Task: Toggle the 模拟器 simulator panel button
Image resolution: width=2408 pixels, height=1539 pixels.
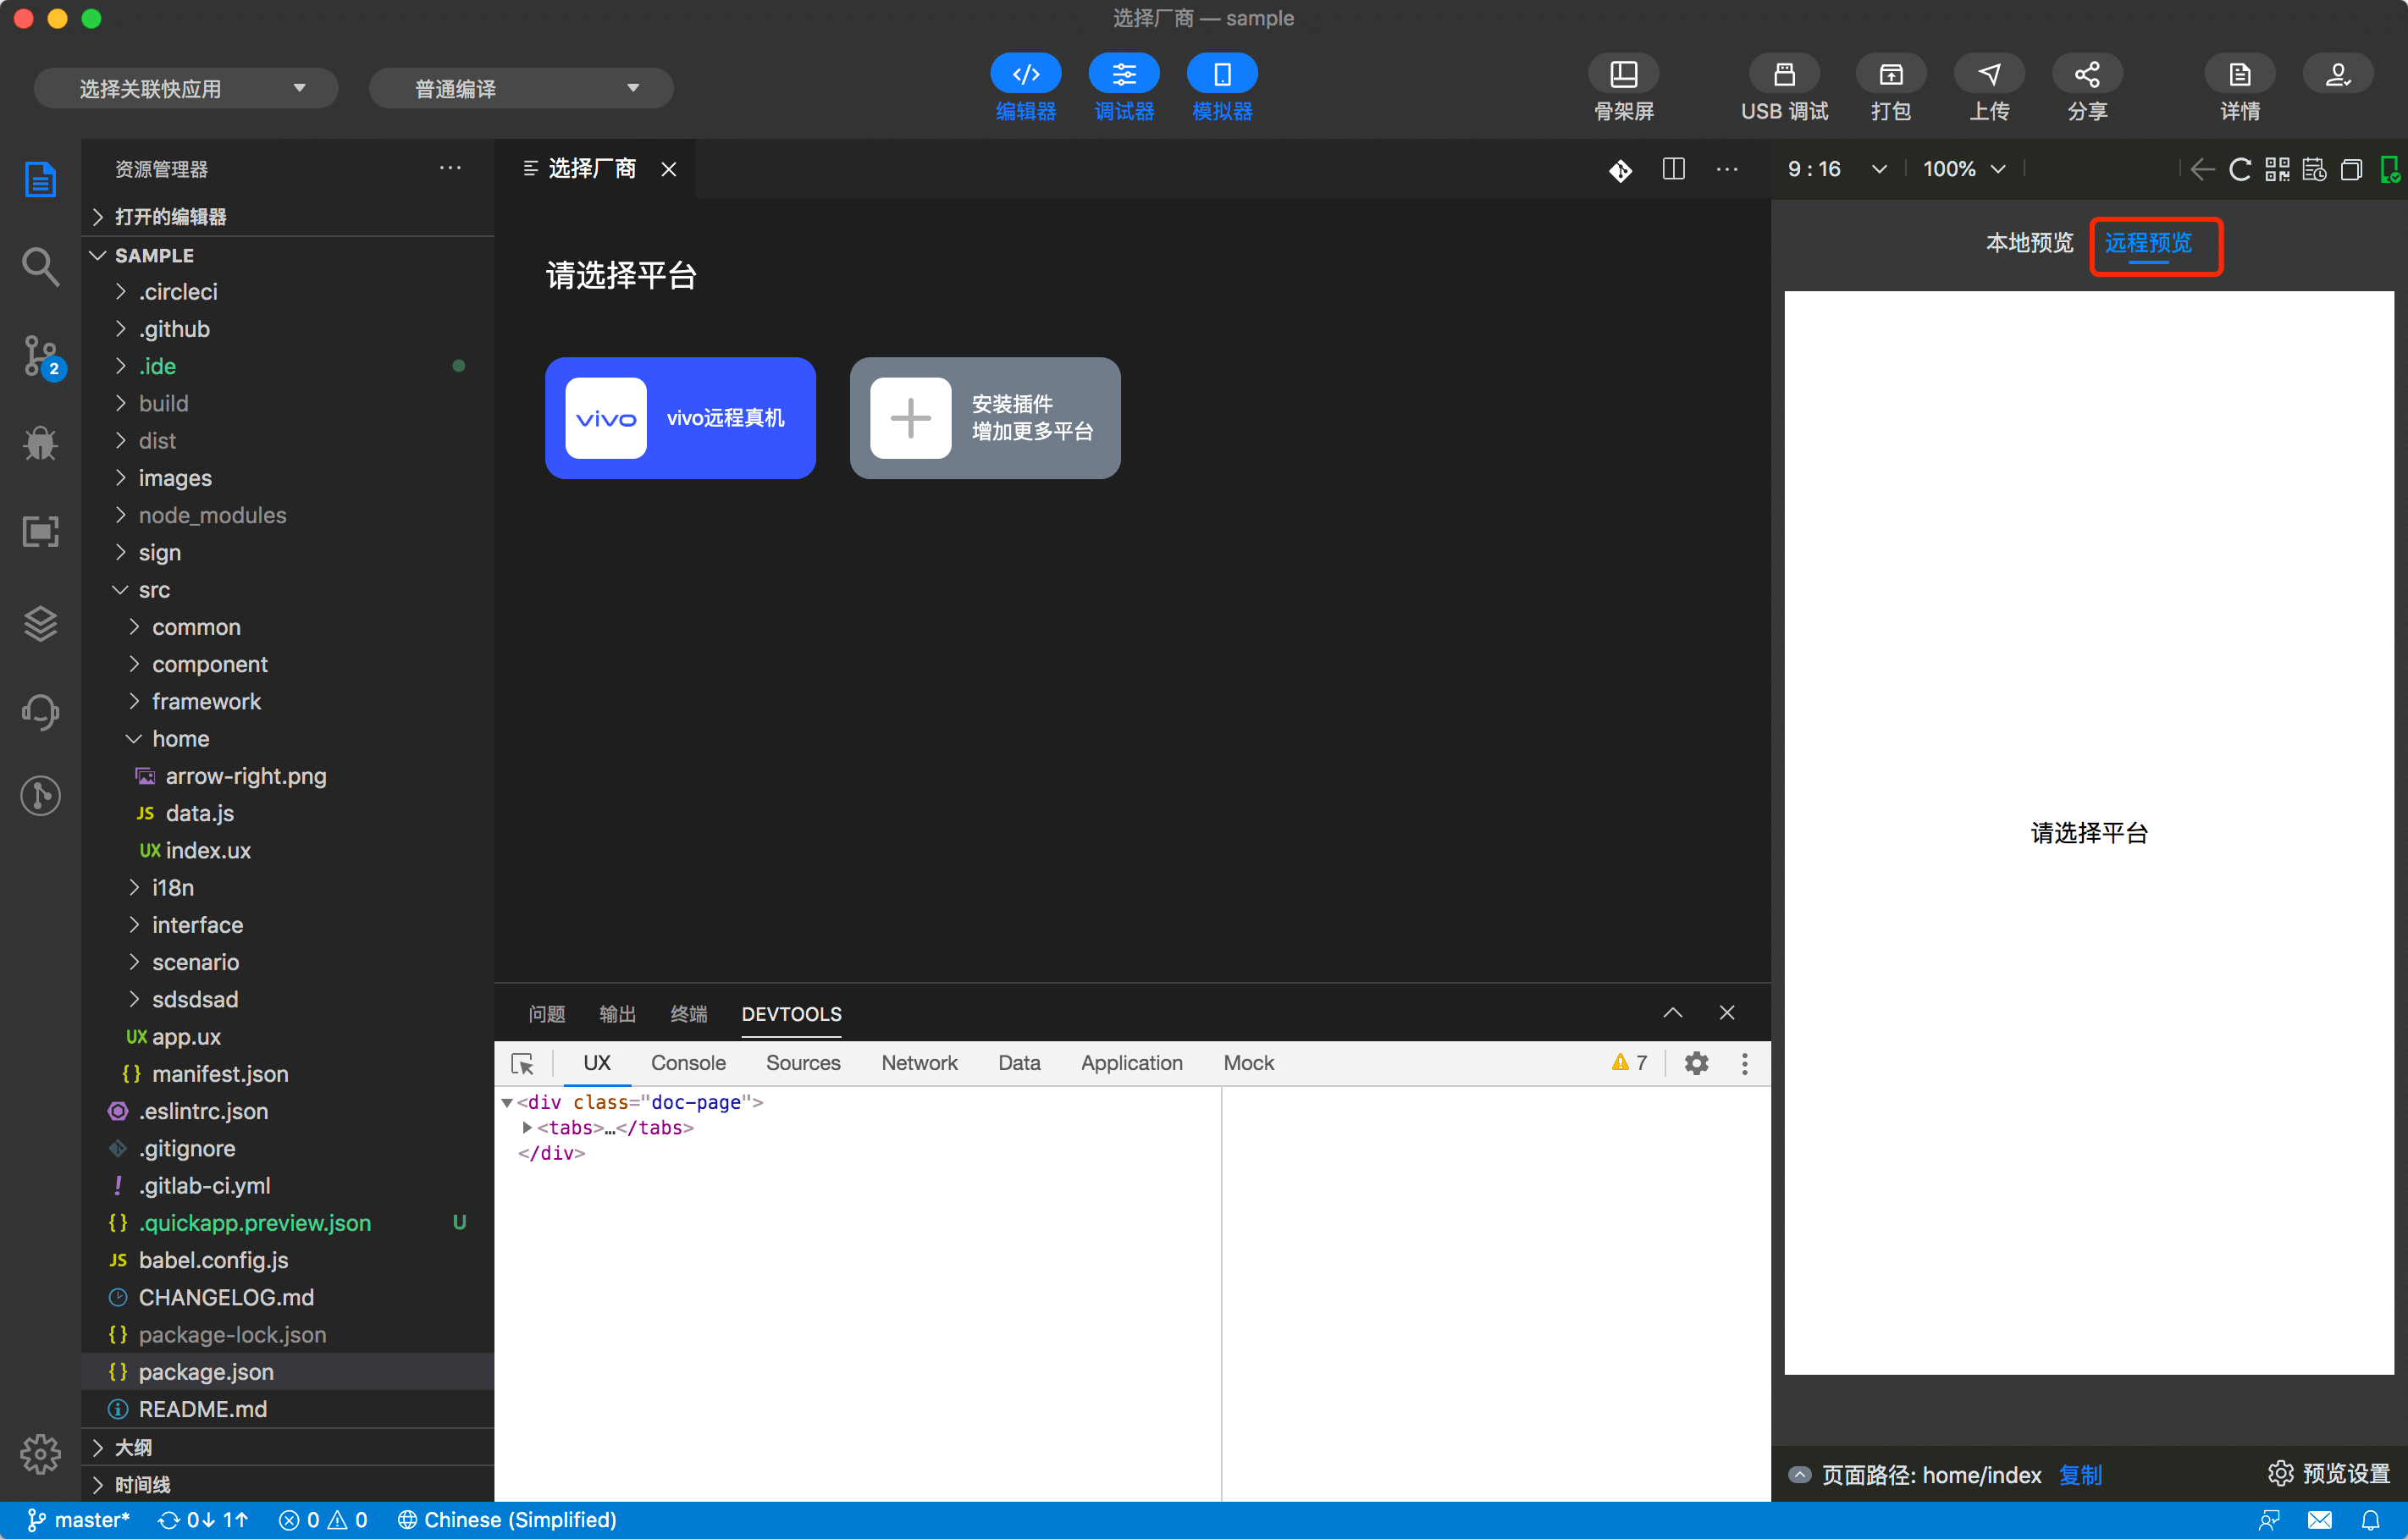Action: pyautogui.click(x=1221, y=74)
